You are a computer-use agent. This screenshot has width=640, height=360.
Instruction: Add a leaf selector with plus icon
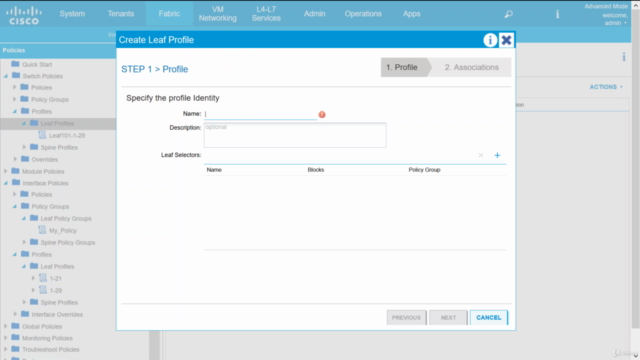(x=497, y=155)
